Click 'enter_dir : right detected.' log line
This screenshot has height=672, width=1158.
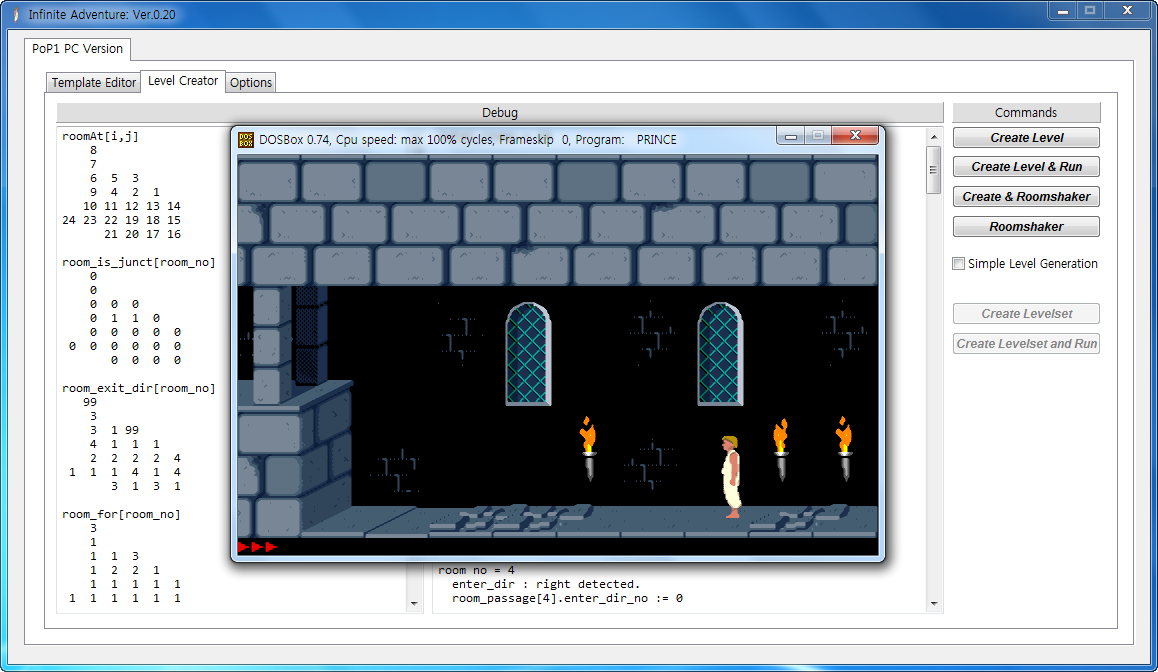[546, 584]
